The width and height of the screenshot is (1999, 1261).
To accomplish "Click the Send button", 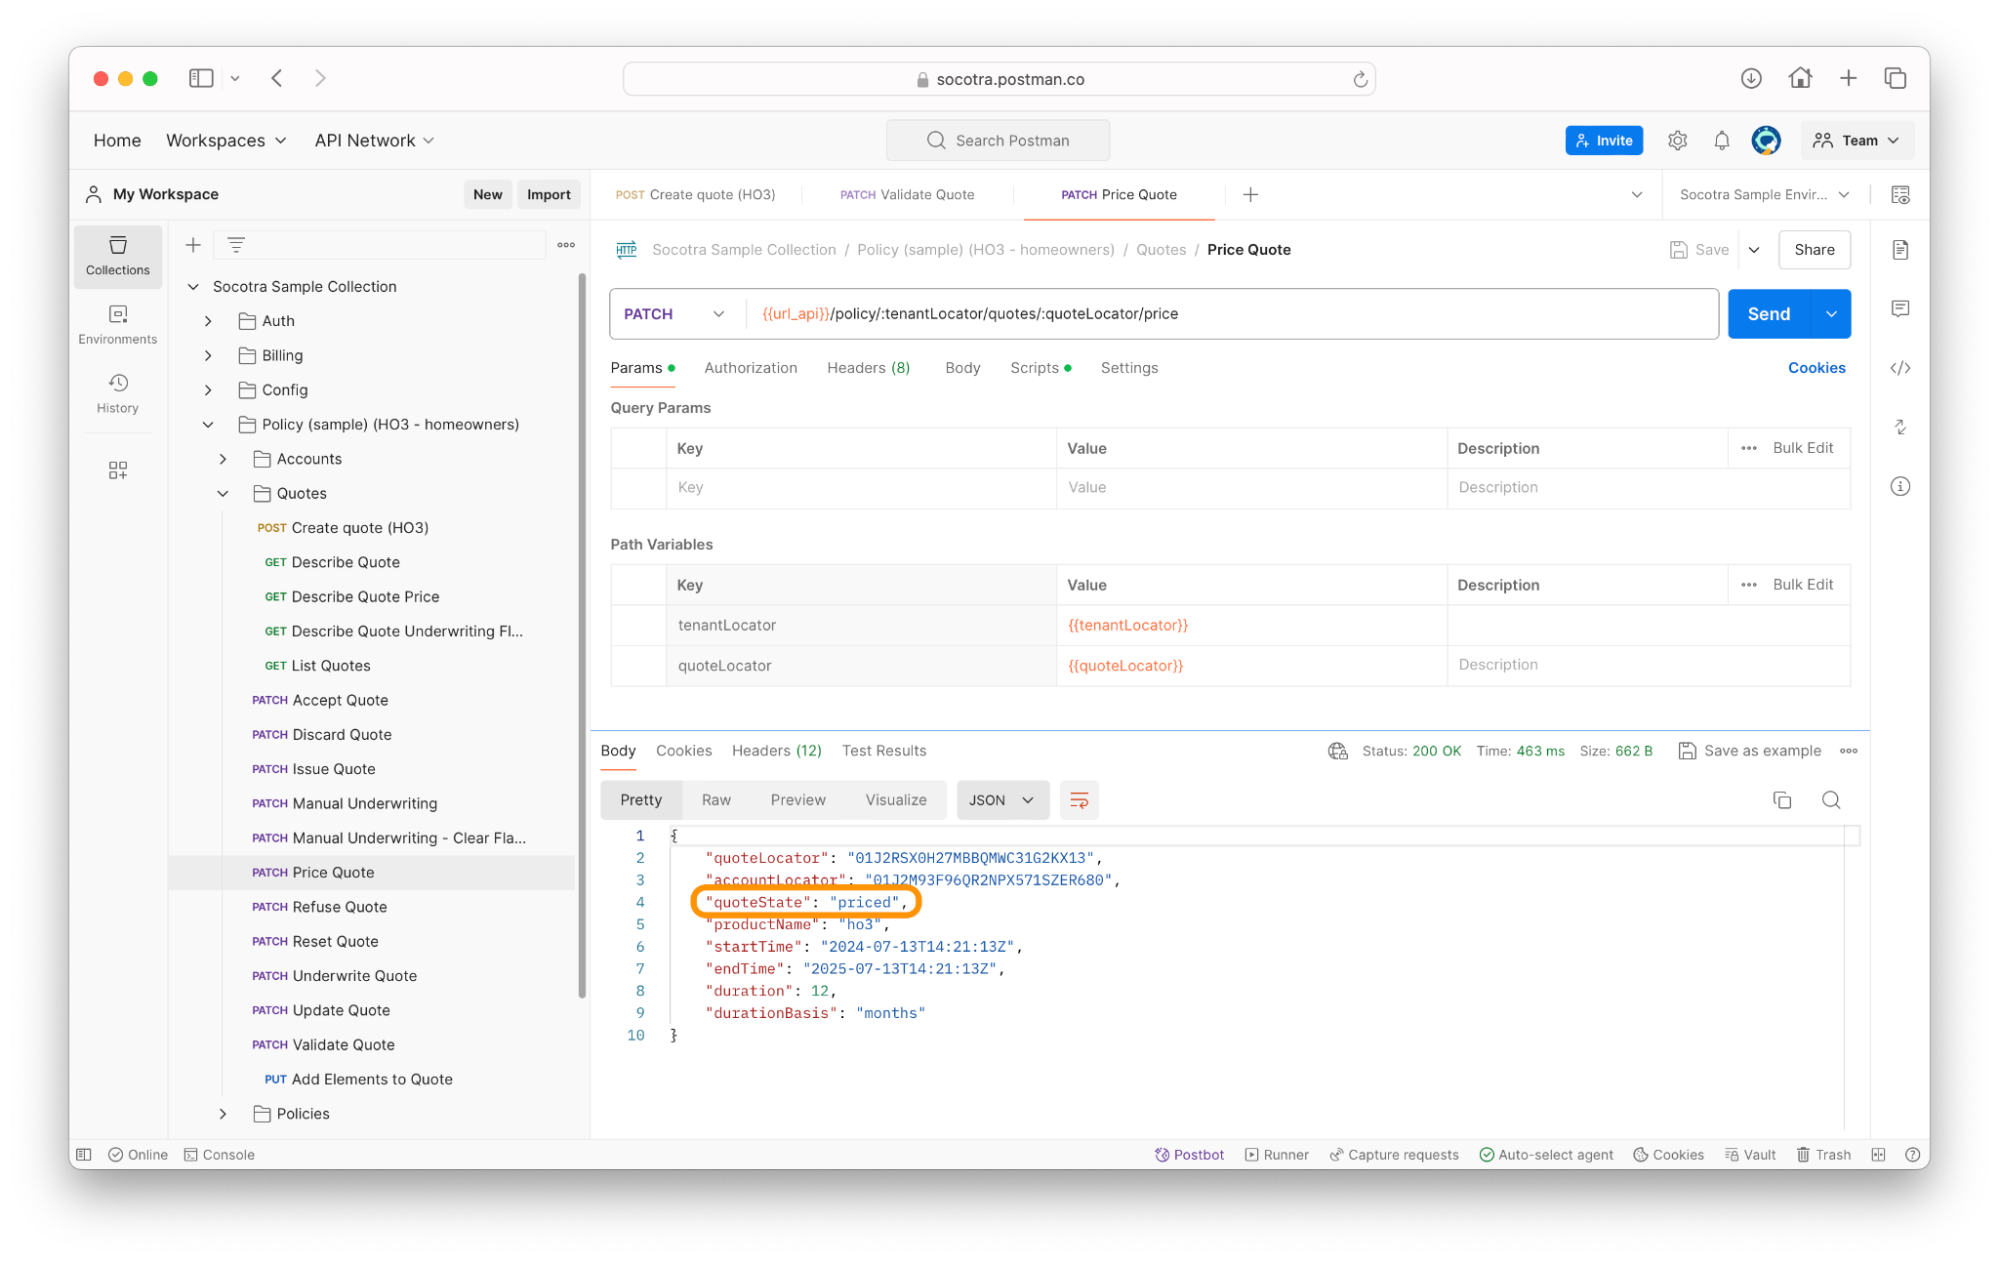I will click(x=1767, y=314).
